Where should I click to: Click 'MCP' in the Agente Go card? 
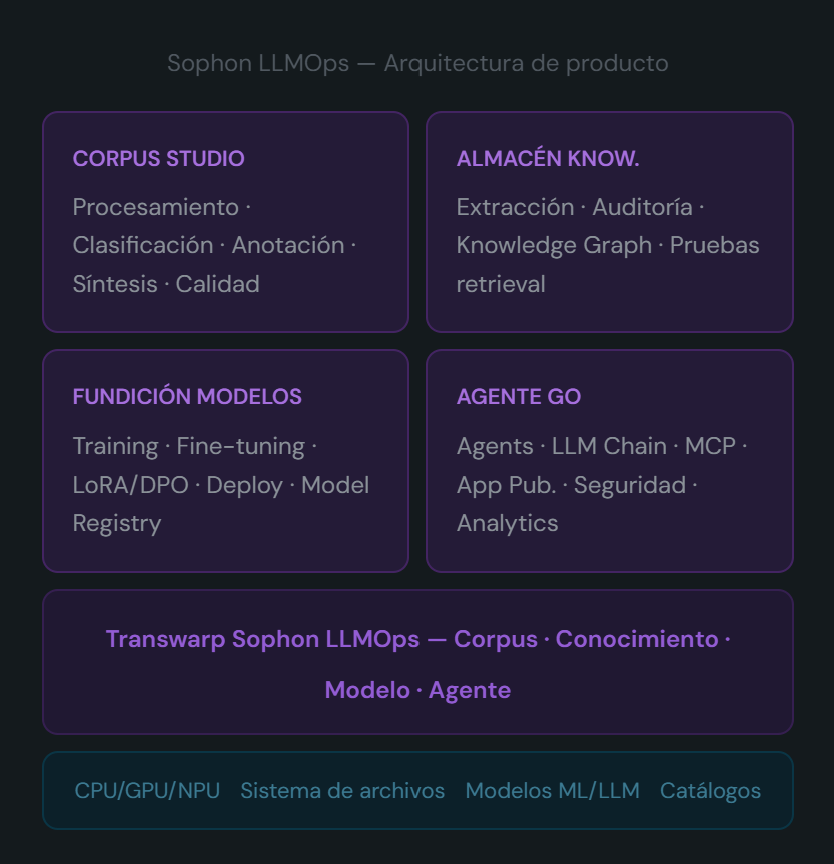click(x=709, y=446)
